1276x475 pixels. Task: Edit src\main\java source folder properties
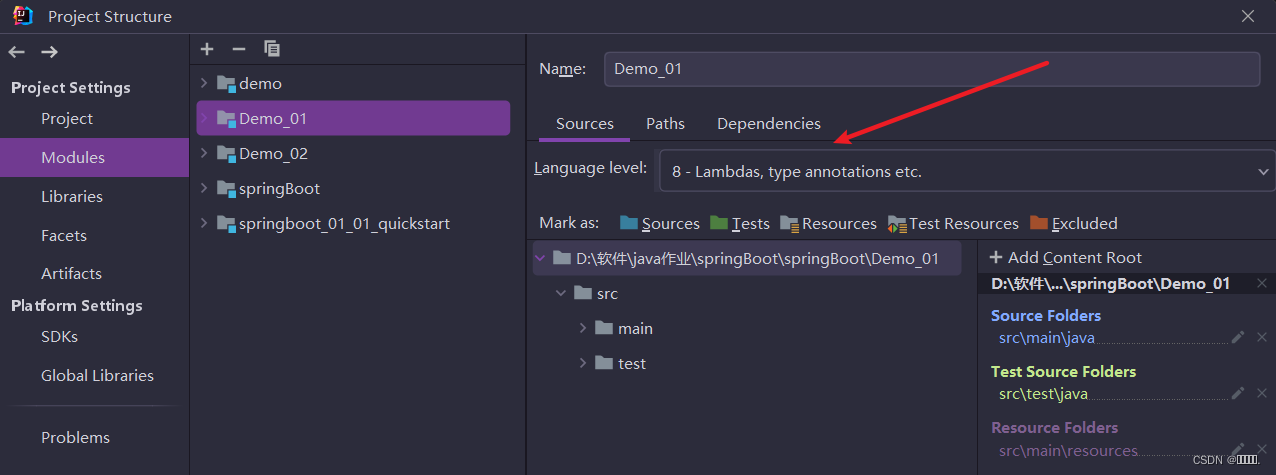[1238, 338]
